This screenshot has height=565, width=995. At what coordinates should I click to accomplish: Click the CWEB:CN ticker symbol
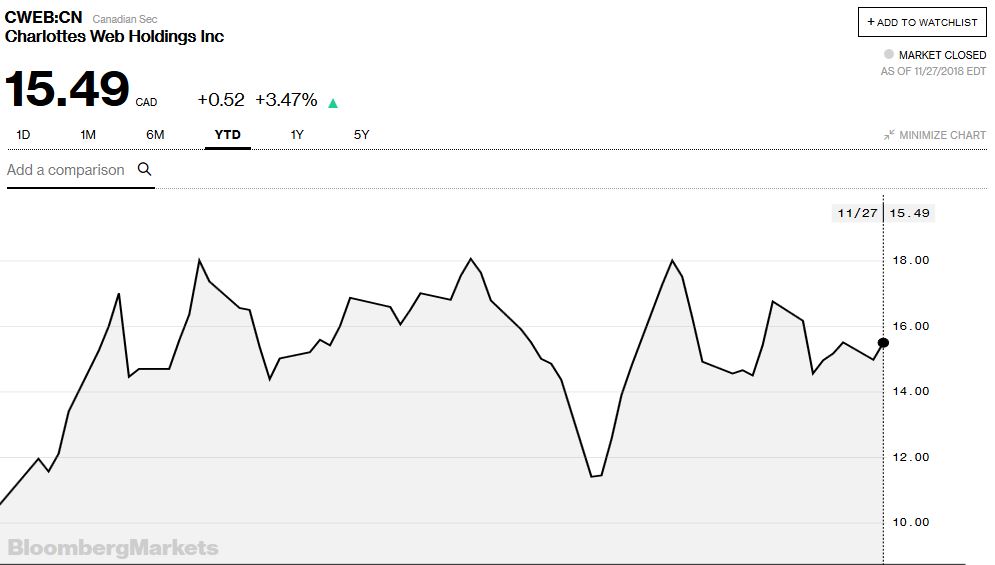[43, 17]
